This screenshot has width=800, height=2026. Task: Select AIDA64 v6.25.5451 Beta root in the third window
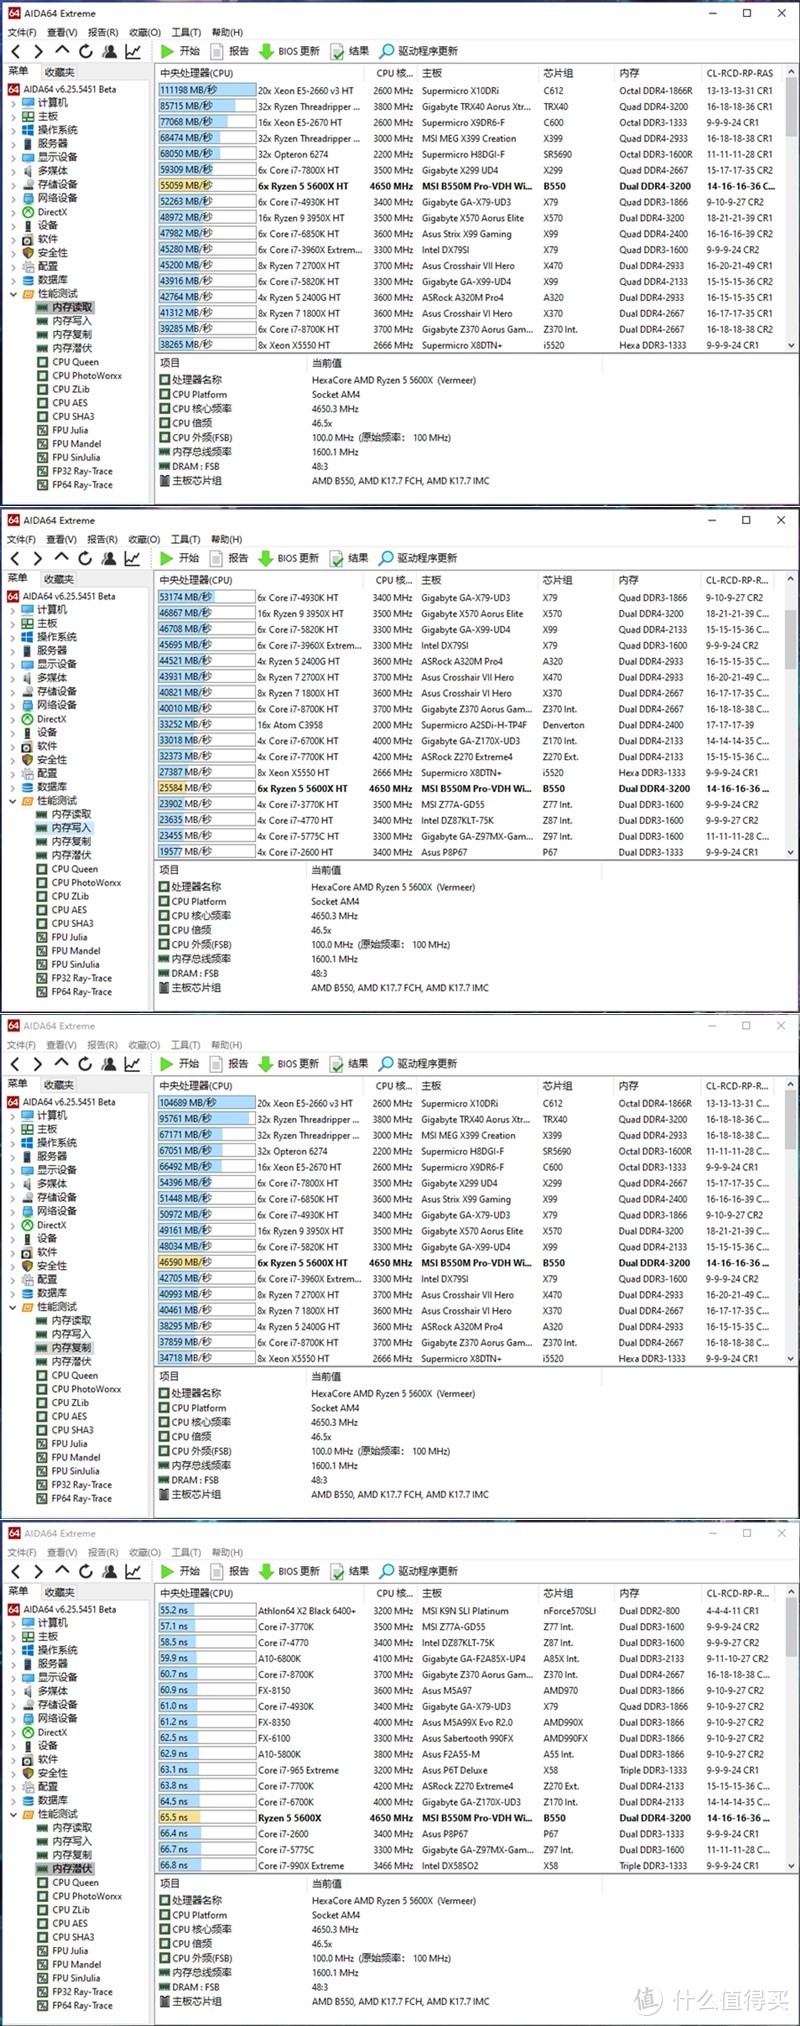62,1102
